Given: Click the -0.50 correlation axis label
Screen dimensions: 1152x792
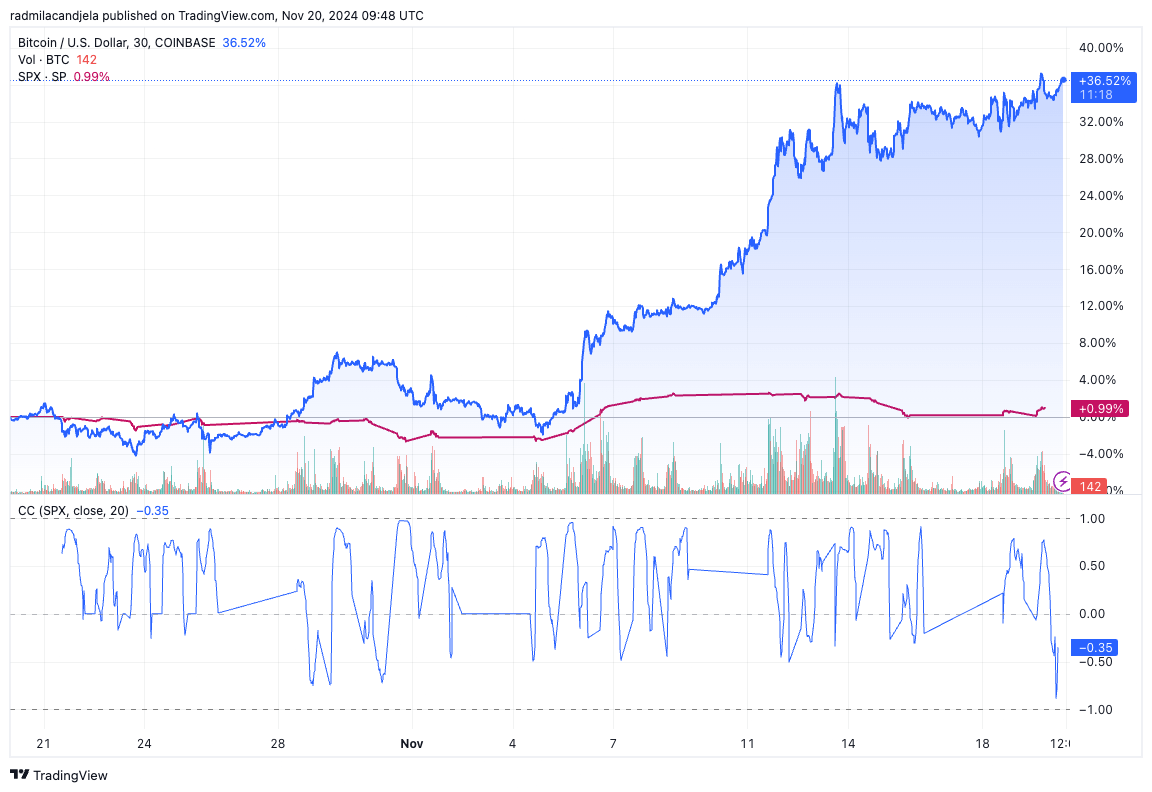Looking at the screenshot, I should coord(1095,662).
